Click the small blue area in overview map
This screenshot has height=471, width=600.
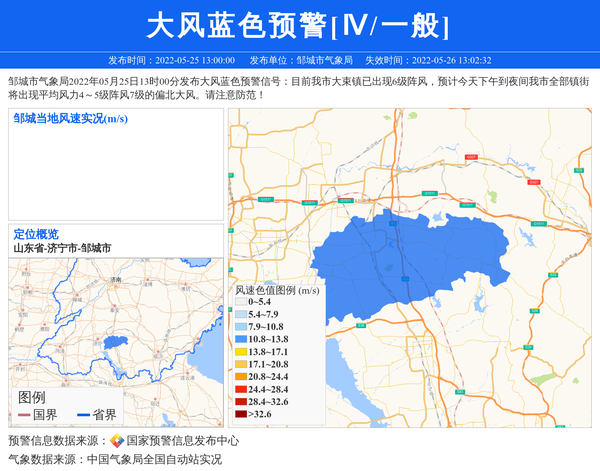112,345
